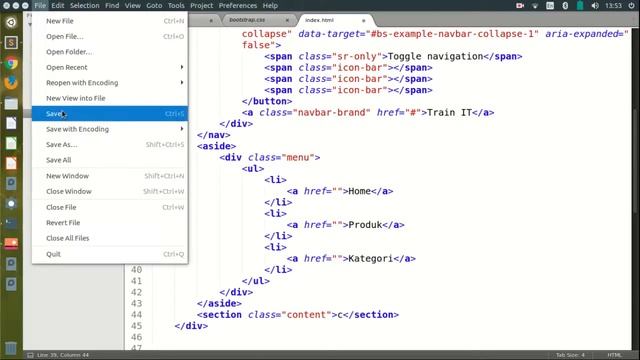
Task: Open the Preferences menu
Action: coord(238,5)
